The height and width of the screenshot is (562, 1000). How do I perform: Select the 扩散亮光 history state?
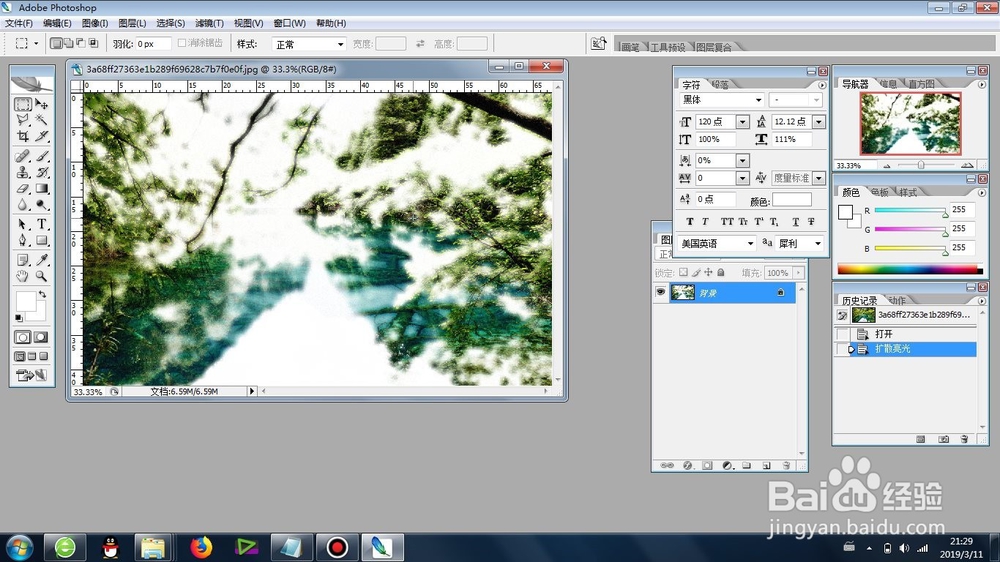906,349
